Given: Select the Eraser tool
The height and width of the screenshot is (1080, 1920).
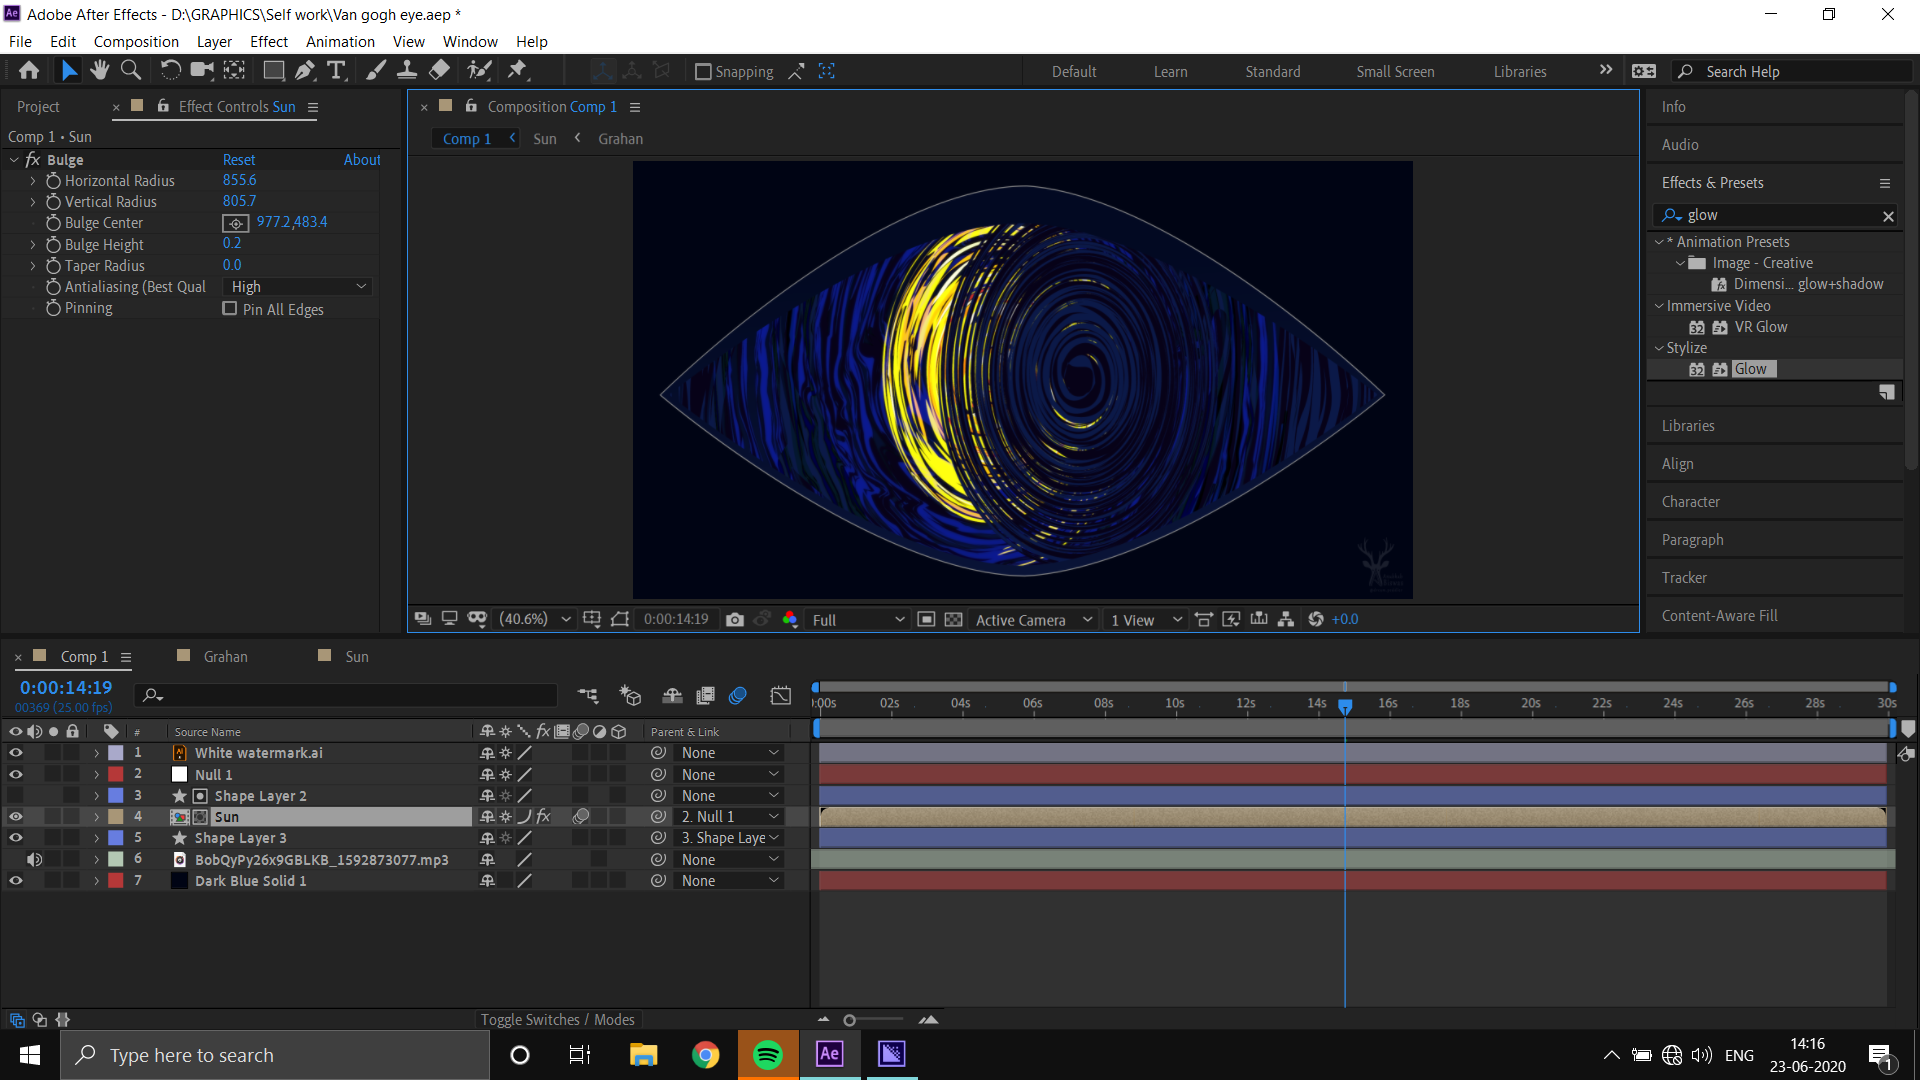Looking at the screenshot, I should (x=439, y=71).
